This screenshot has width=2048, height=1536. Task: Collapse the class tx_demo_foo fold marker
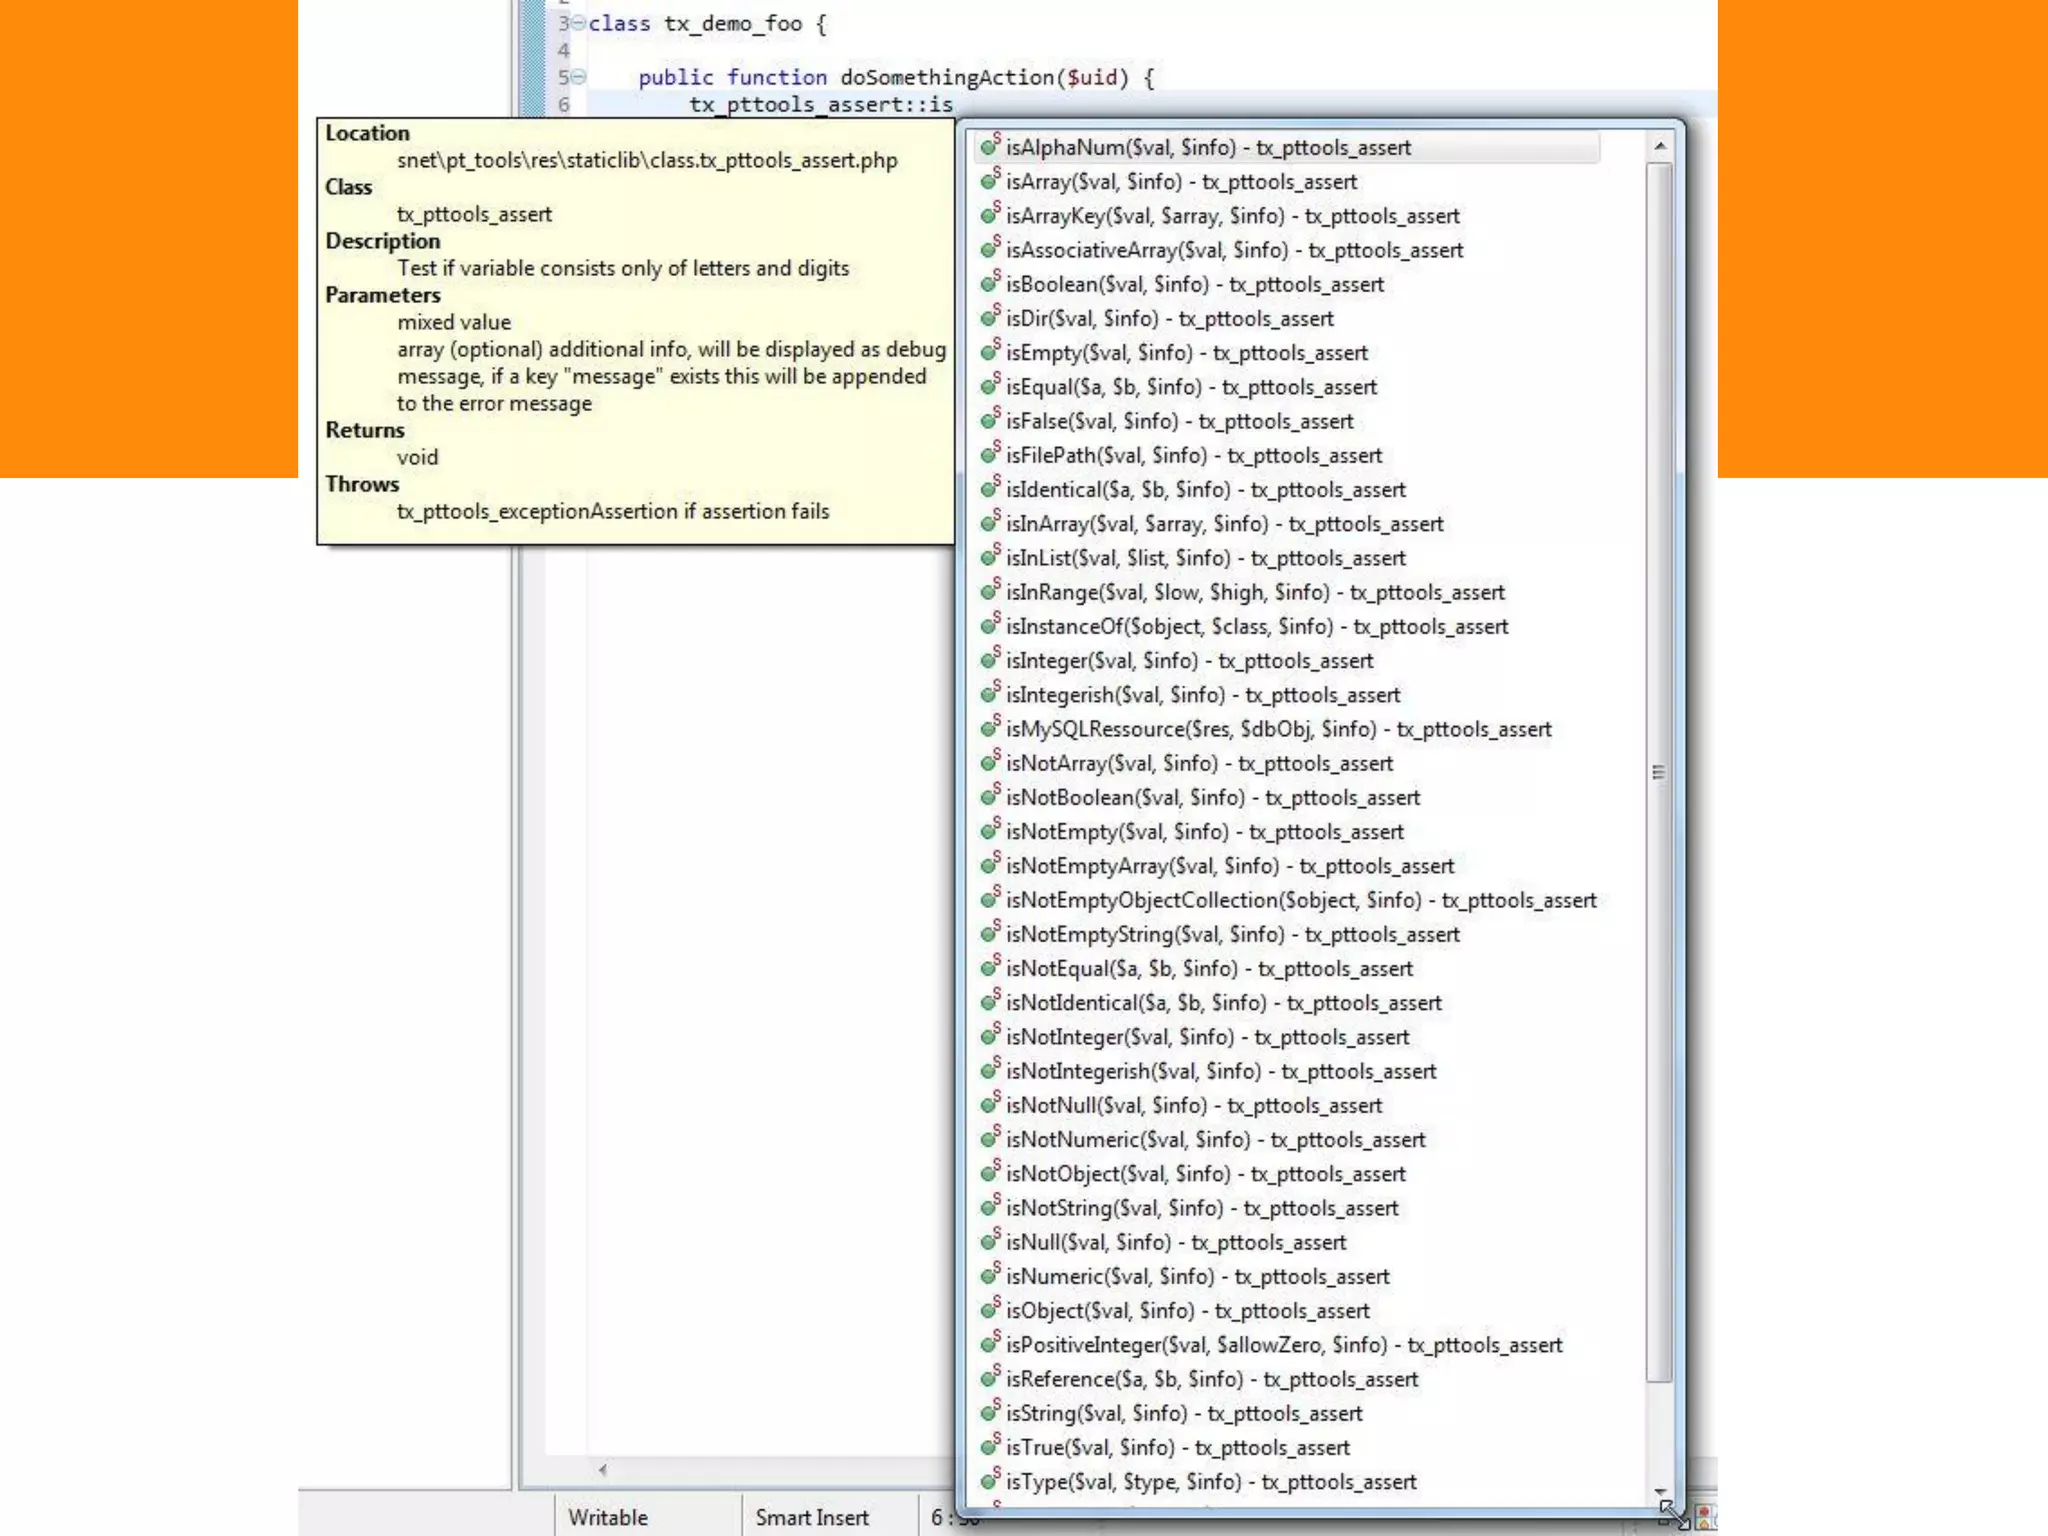tap(578, 23)
